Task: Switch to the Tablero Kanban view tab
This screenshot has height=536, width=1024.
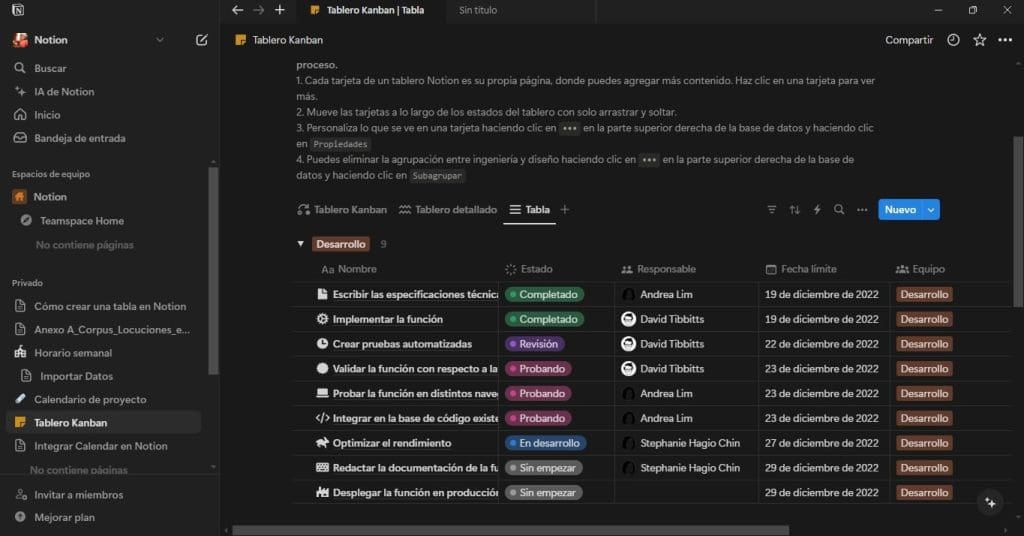Action: 342,210
